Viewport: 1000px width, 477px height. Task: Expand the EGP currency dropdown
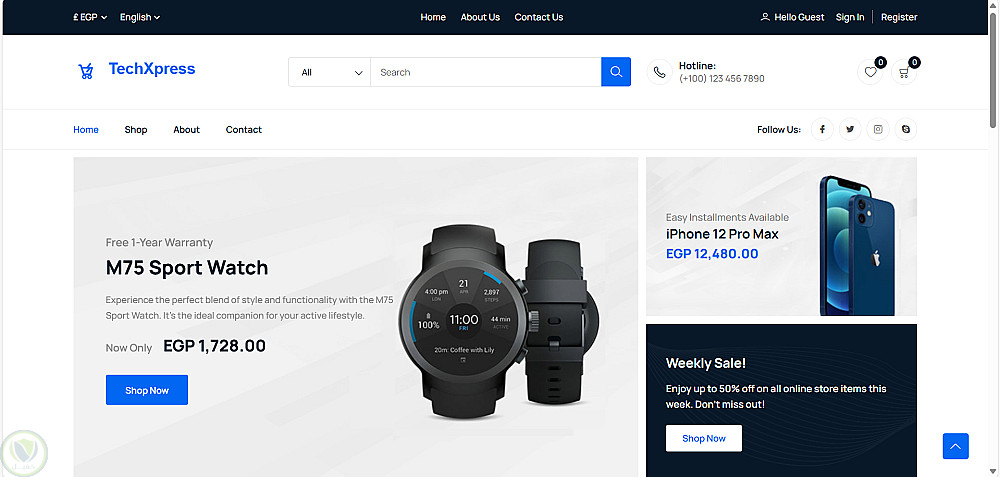pyautogui.click(x=90, y=17)
